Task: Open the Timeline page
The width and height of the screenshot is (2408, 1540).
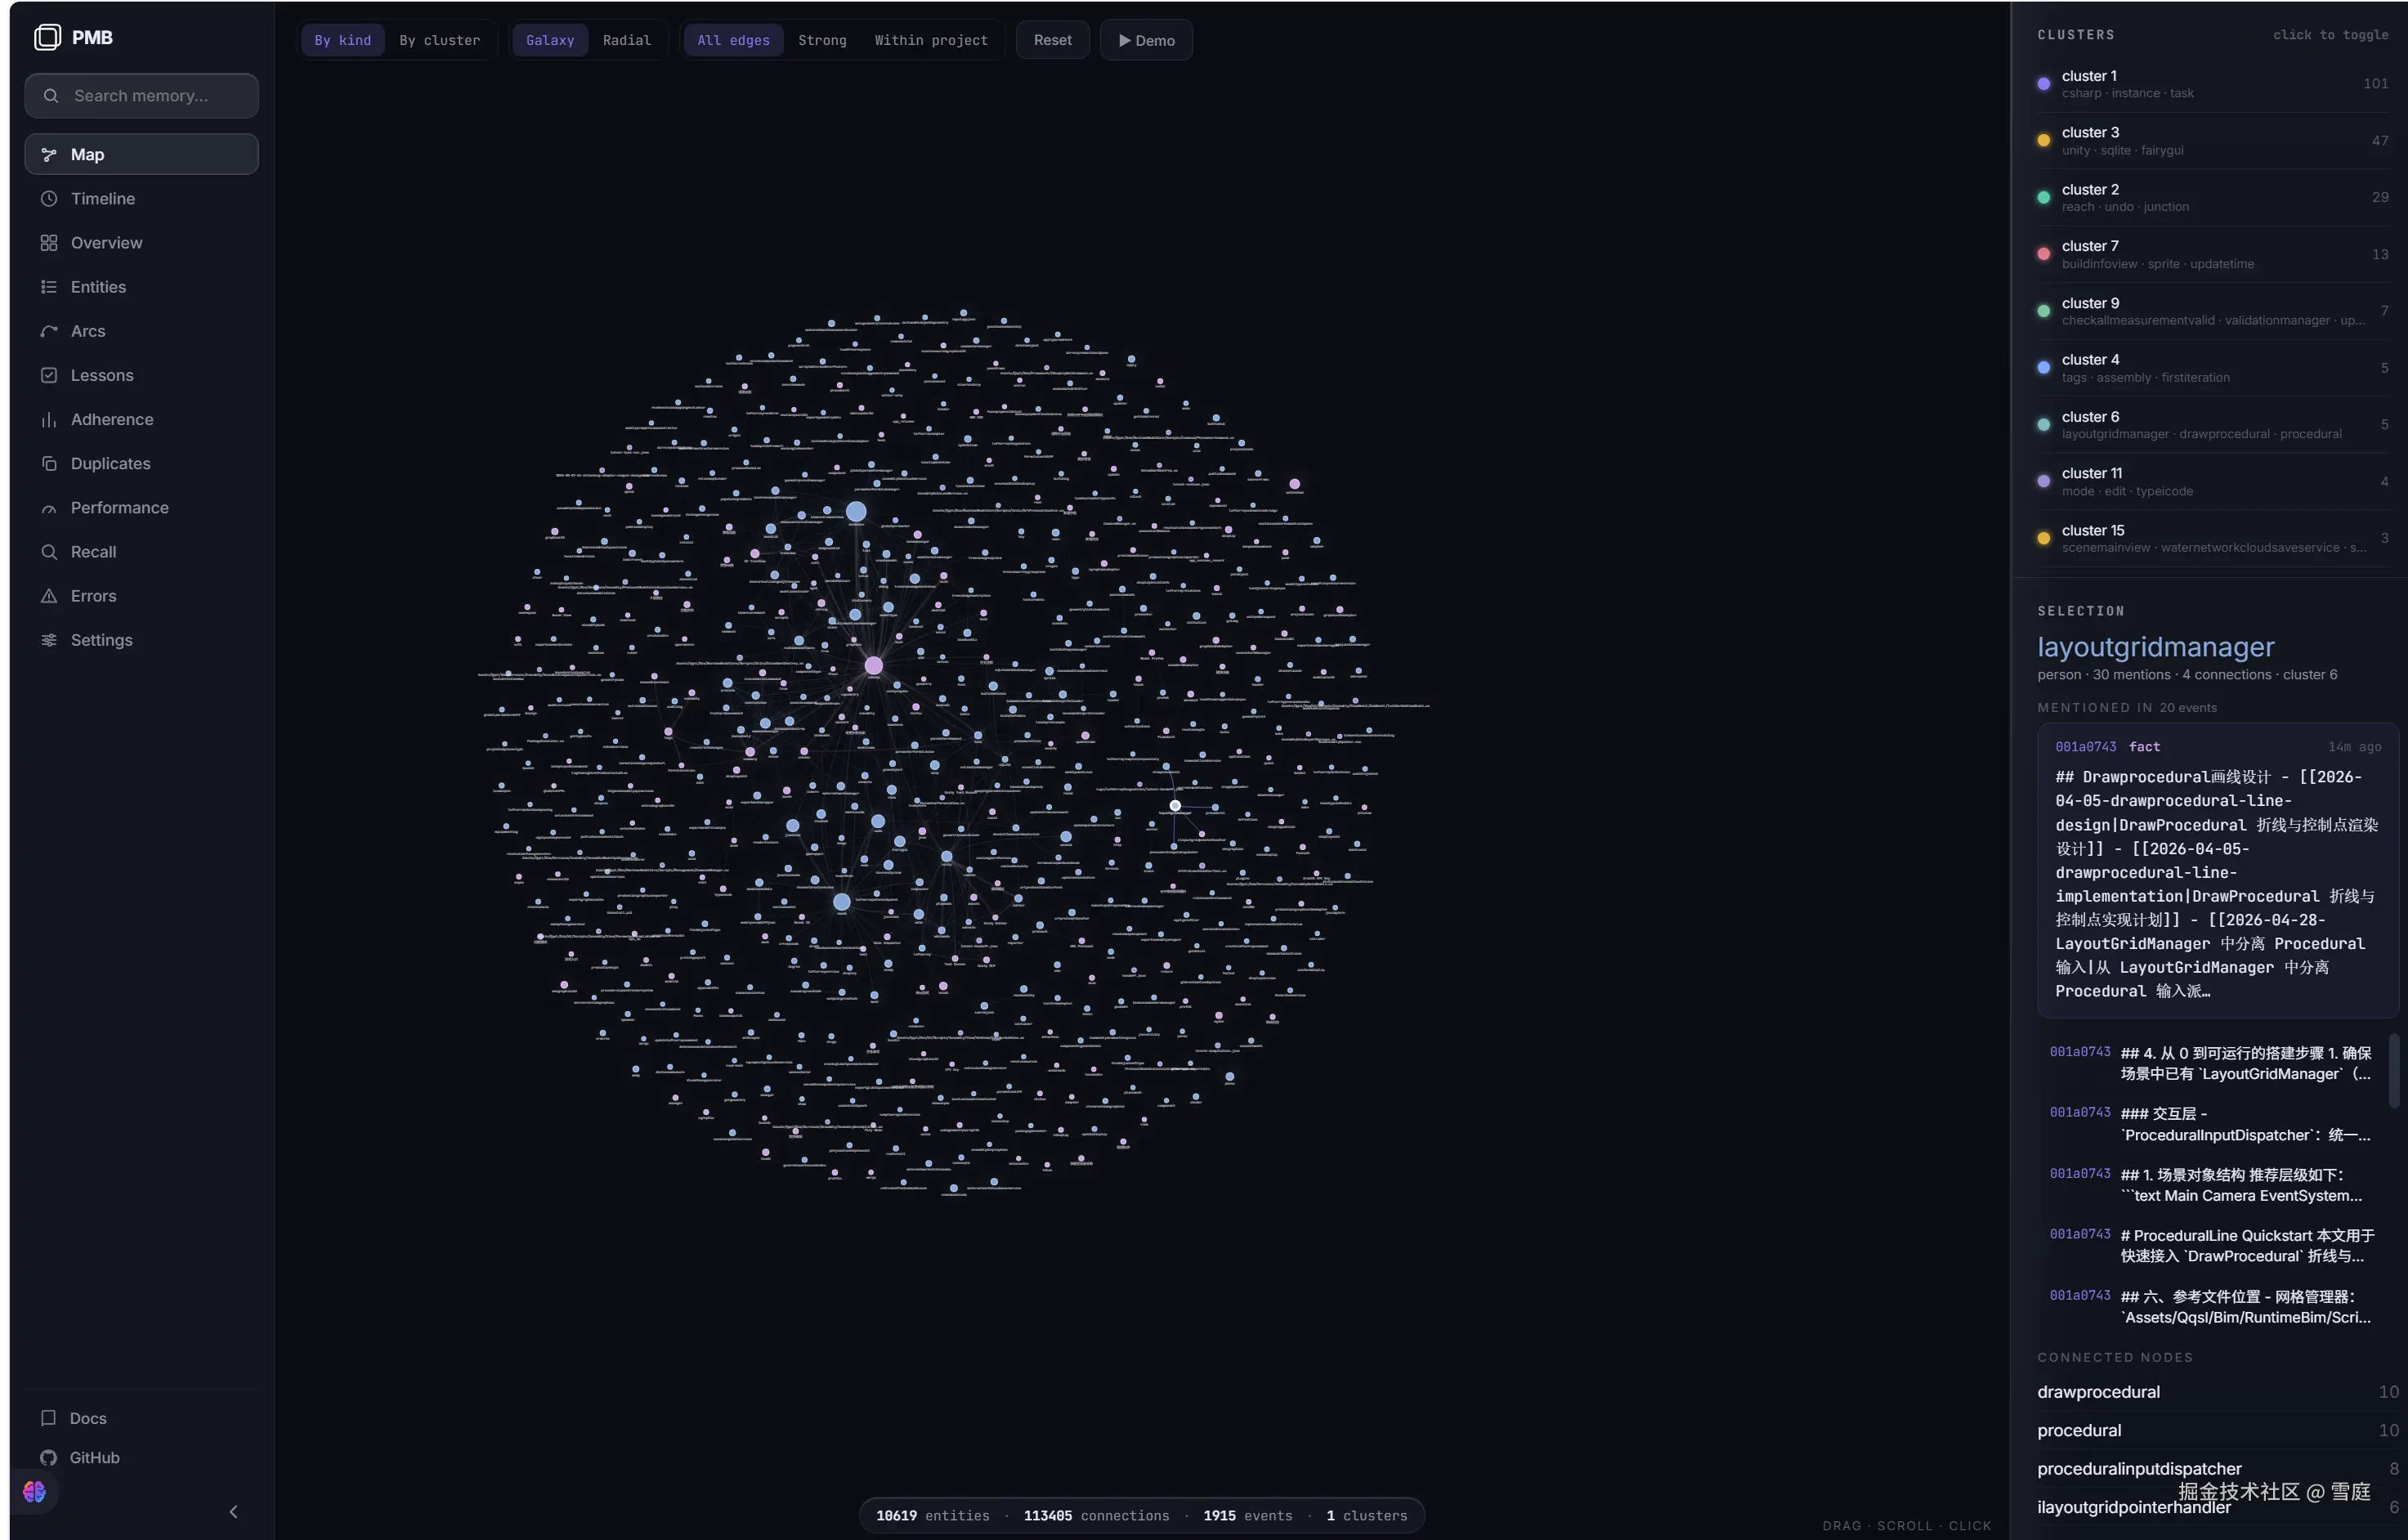Action: tap(141, 198)
